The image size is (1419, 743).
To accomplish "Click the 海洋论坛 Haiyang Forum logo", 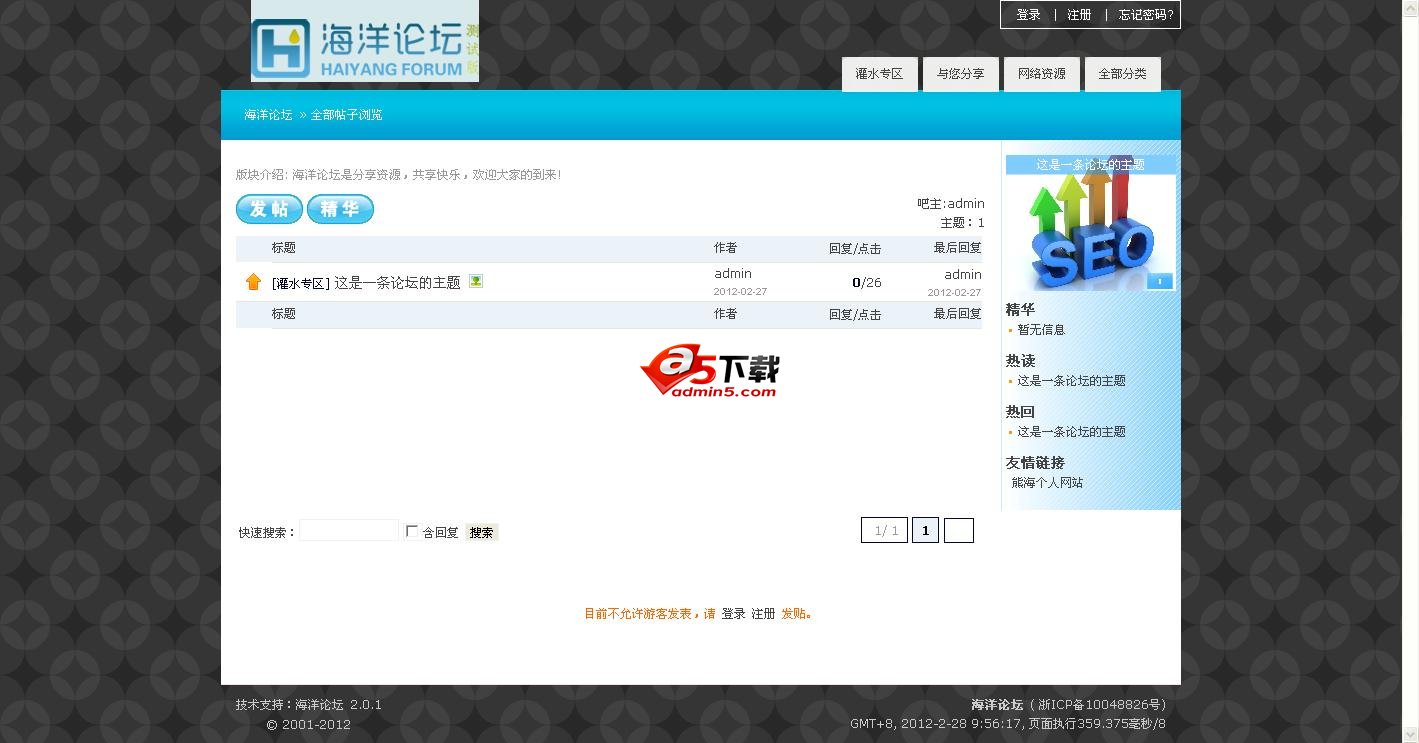I will coord(365,41).
